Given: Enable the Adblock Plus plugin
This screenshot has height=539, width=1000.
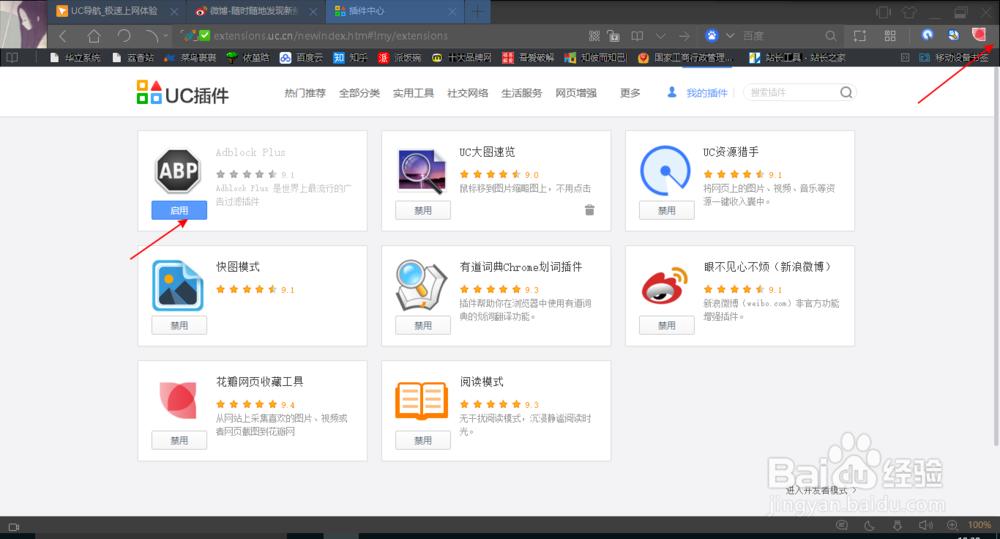Looking at the screenshot, I should click(x=179, y=210).
